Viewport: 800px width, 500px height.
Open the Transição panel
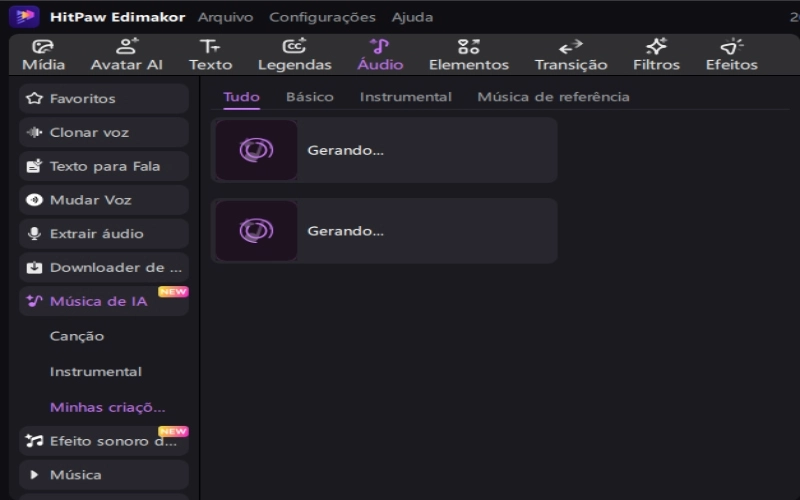(x=570, y=55)
